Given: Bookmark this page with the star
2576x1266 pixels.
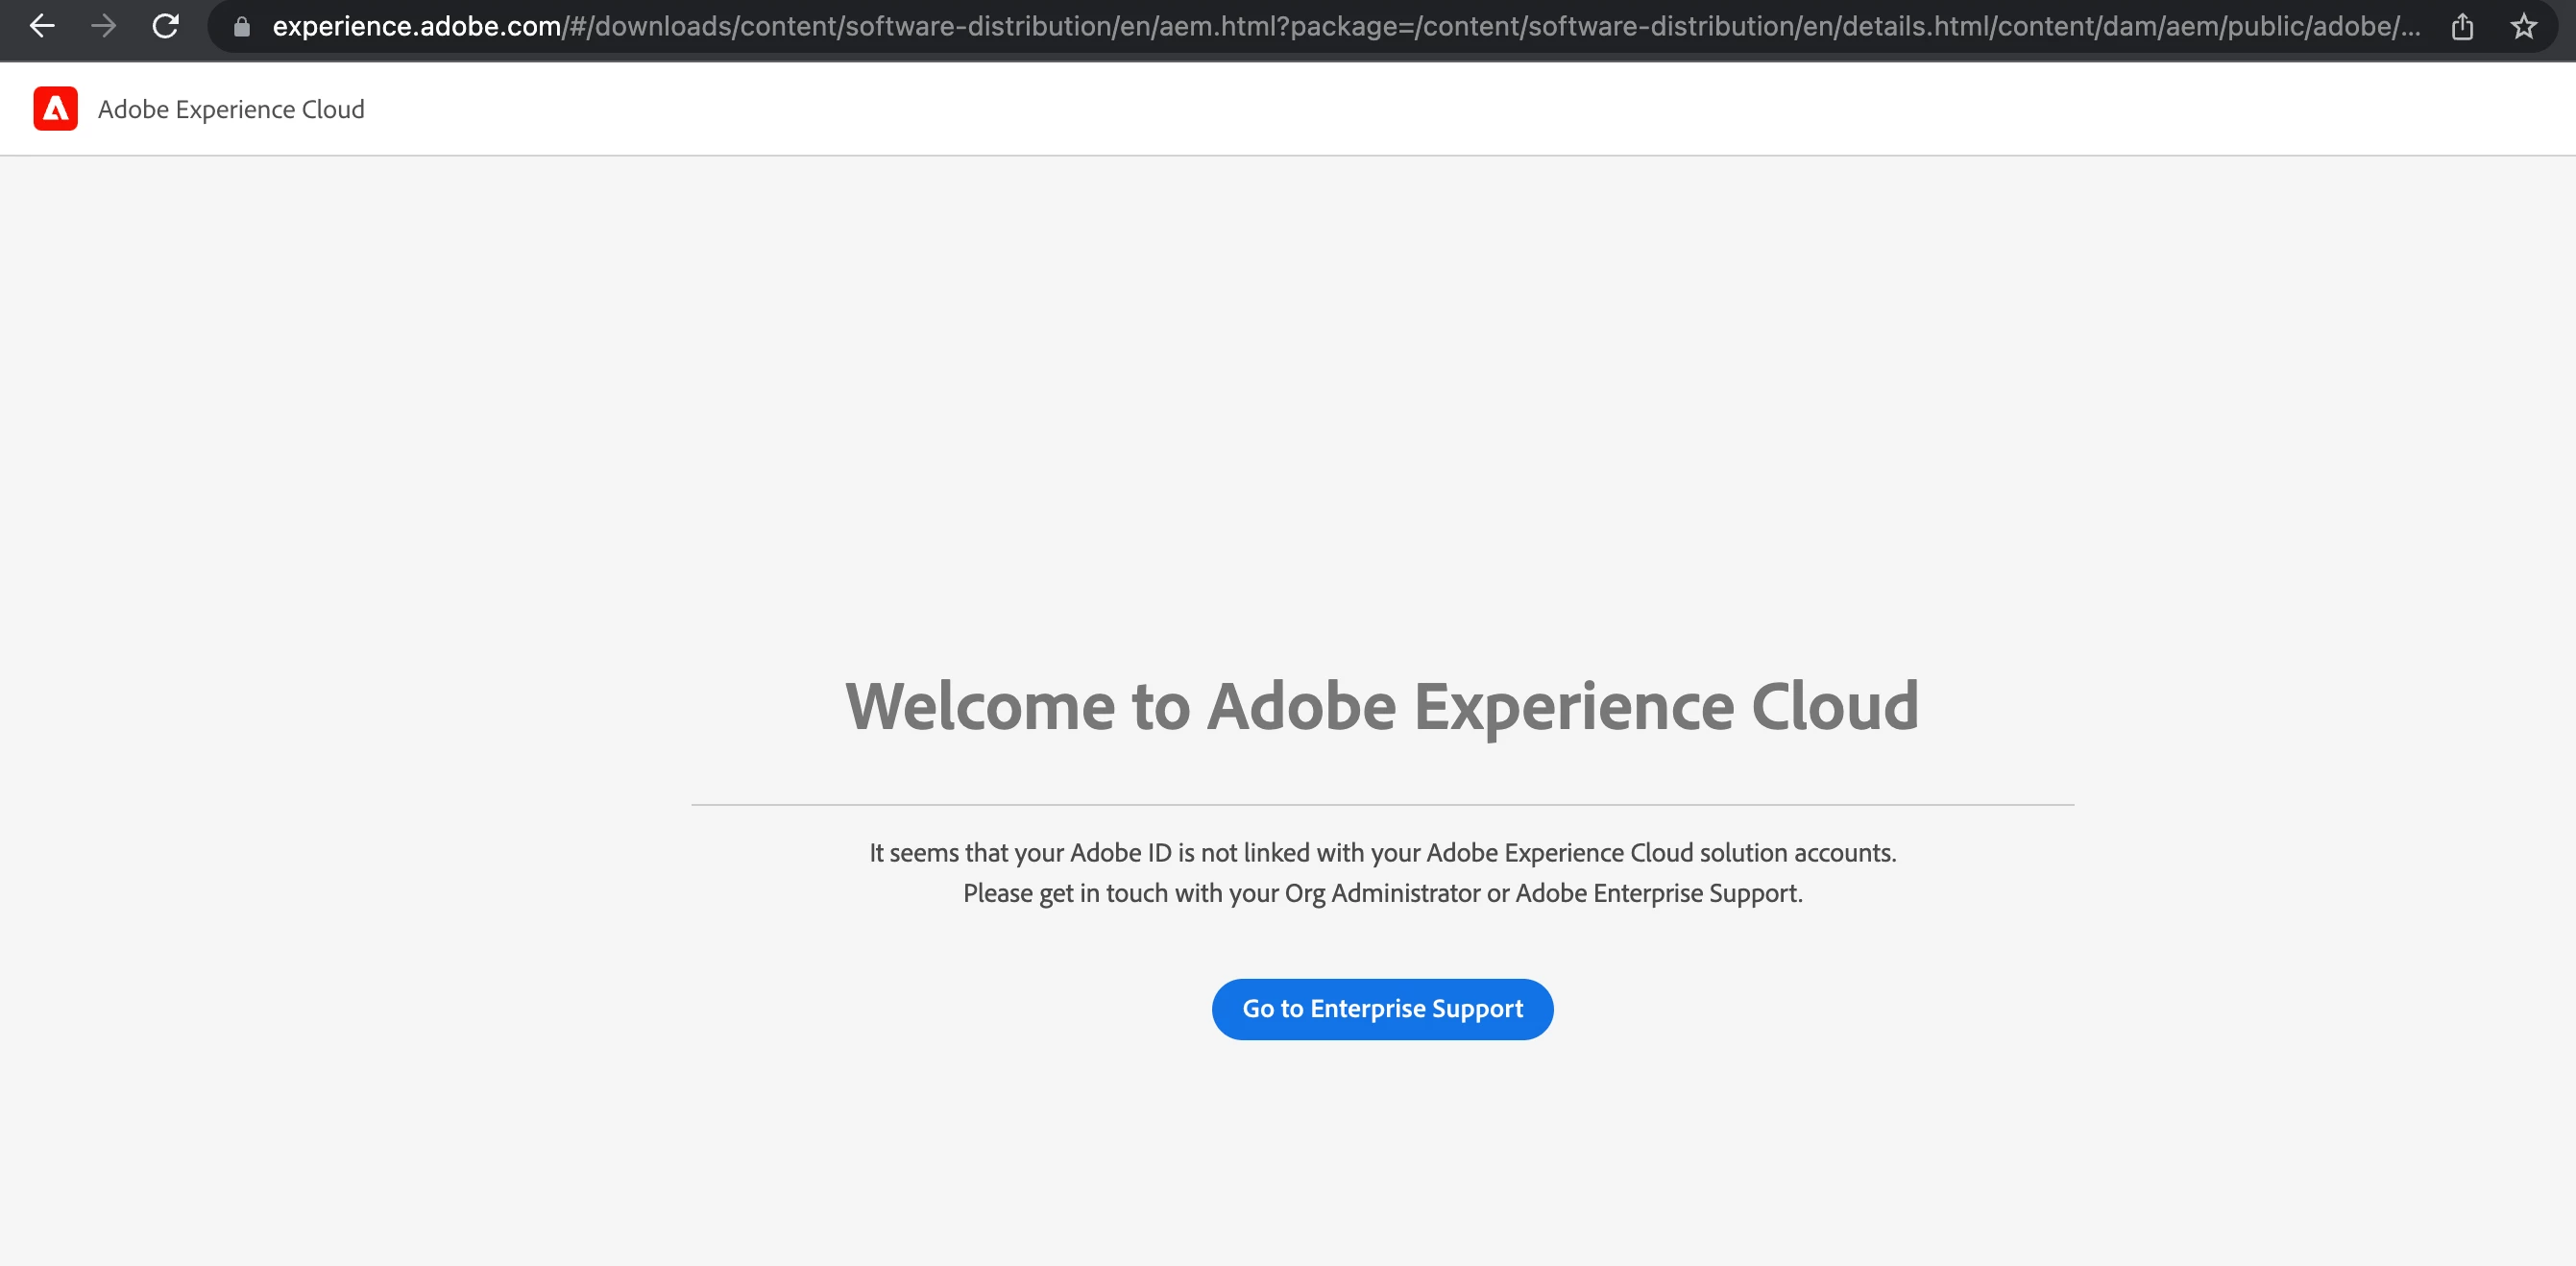Looking at the screenshot, I should 2523,27.
